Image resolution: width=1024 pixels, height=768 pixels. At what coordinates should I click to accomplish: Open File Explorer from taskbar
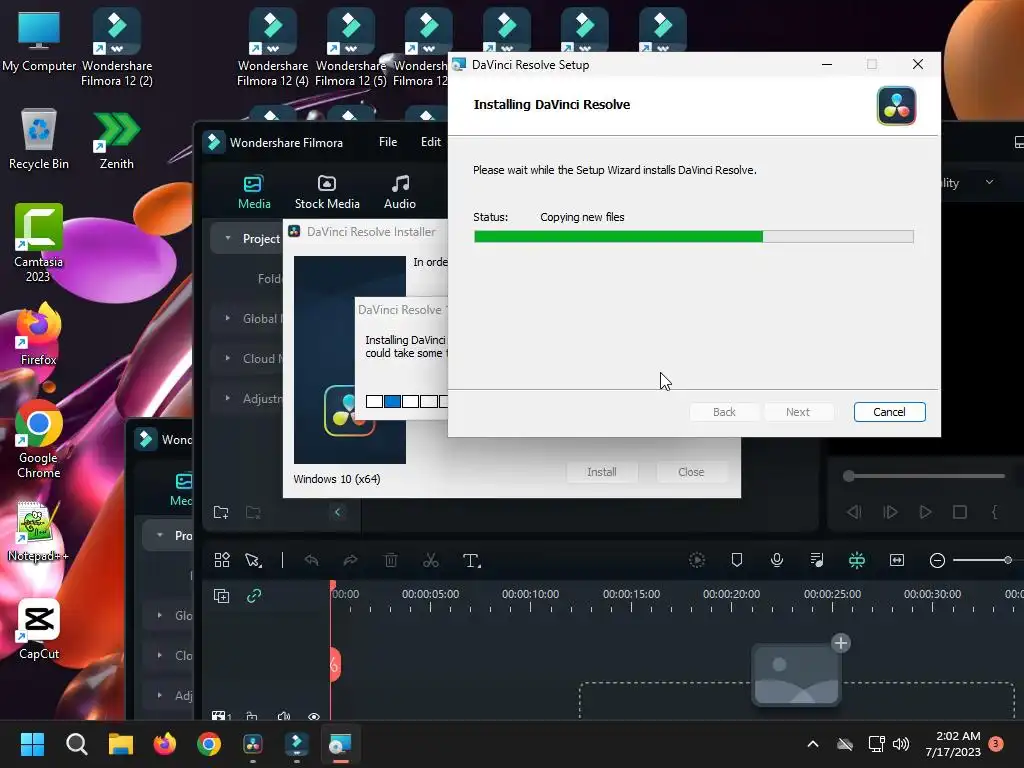tap(121, 744)
